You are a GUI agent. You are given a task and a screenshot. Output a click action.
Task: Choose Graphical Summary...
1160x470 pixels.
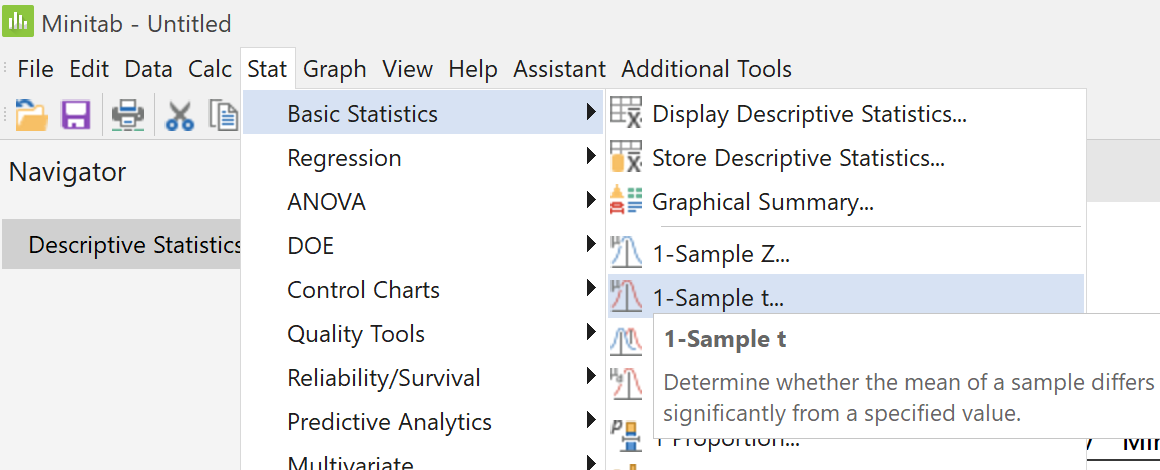click(x=846, y=201)
